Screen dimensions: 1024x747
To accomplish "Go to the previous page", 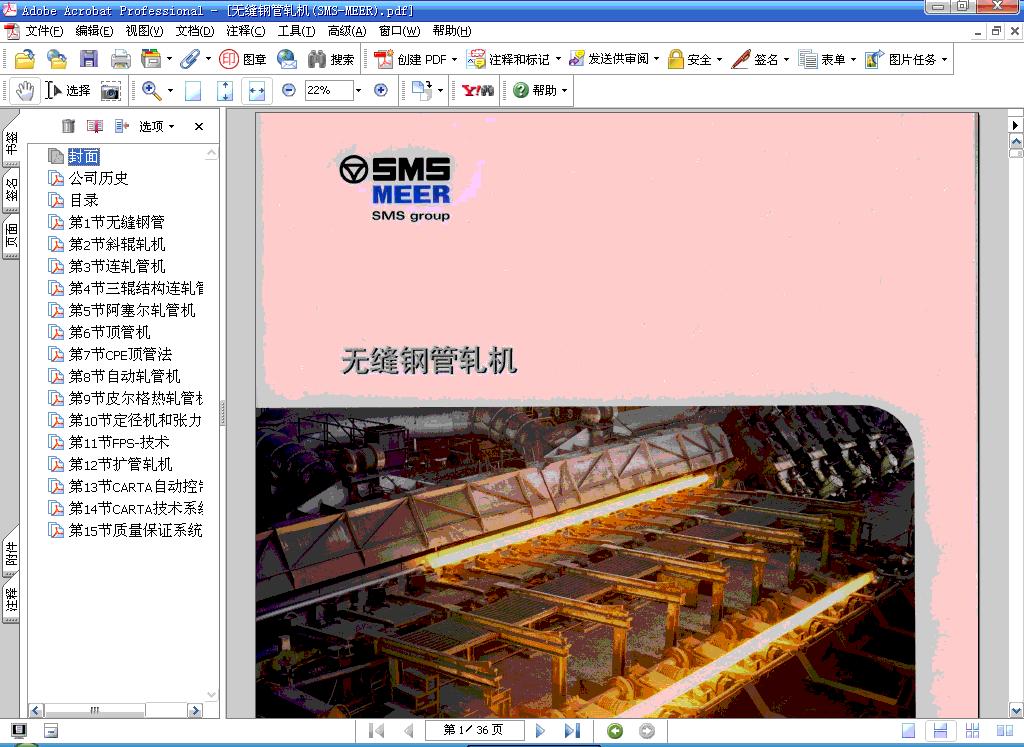I will click(x=409, y=731).
